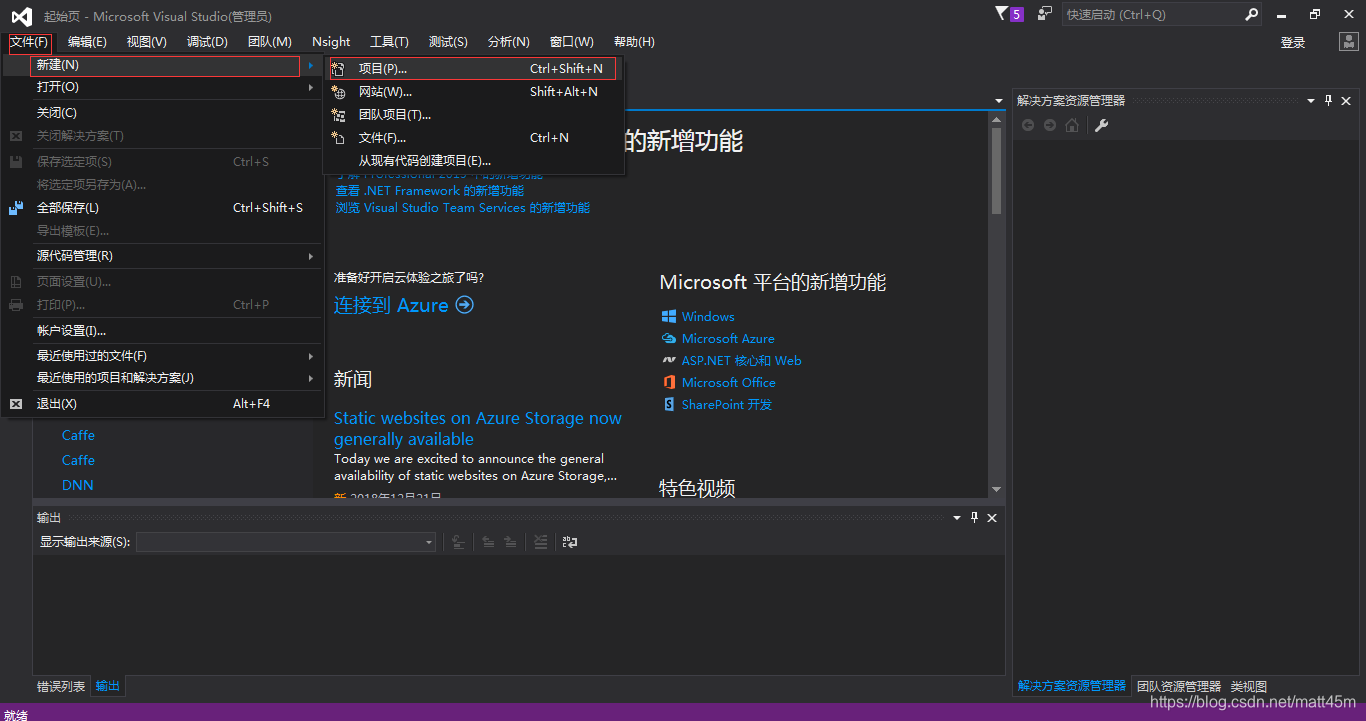Switch to Error List (错误列表) tab
Screen dimensions: 1366x721
pyautogui.click(x=61, y=686)
